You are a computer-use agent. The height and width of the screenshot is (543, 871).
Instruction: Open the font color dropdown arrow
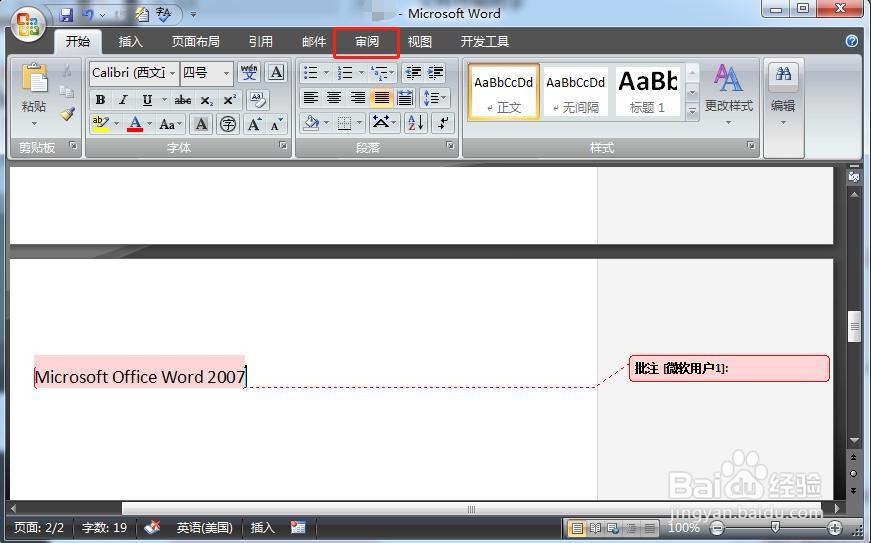(149, 123)
